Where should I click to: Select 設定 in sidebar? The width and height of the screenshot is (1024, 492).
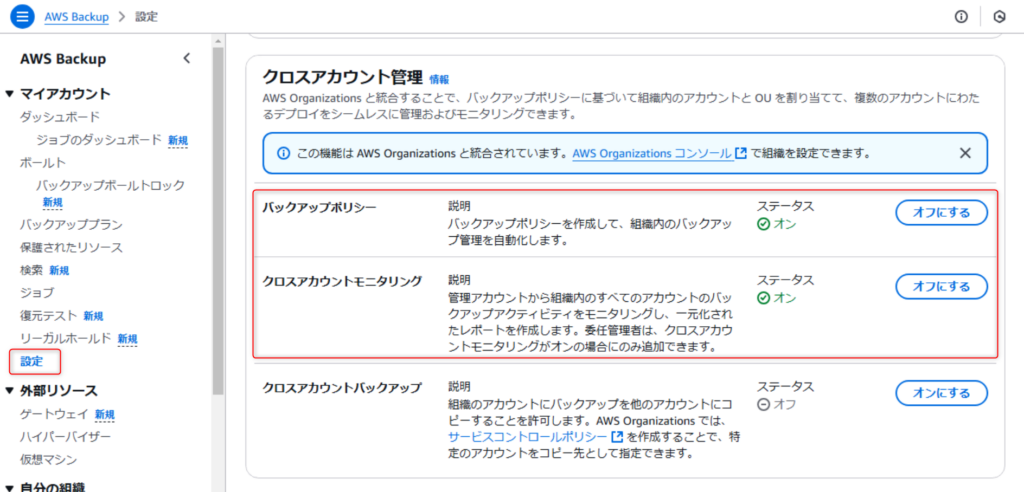click(x=31, y=361)
